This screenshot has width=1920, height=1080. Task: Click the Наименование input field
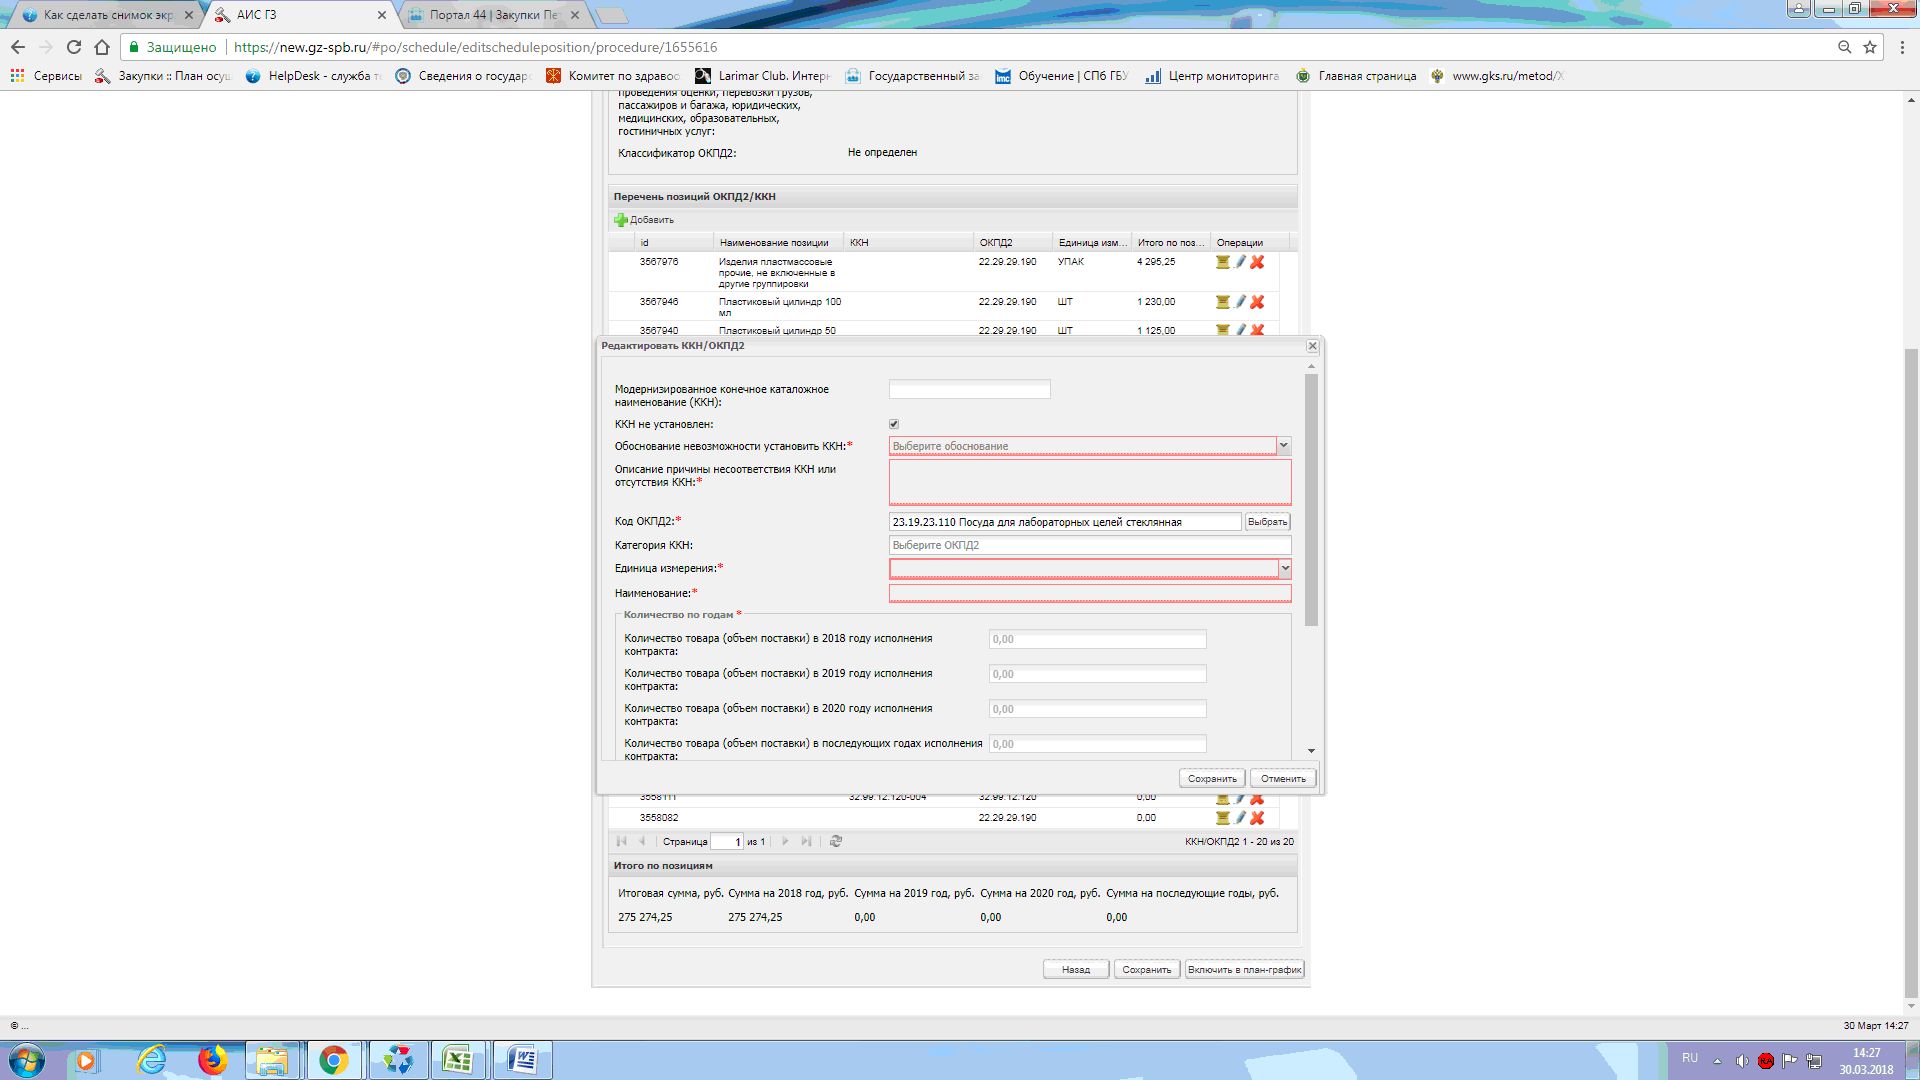coord(1089,593)
